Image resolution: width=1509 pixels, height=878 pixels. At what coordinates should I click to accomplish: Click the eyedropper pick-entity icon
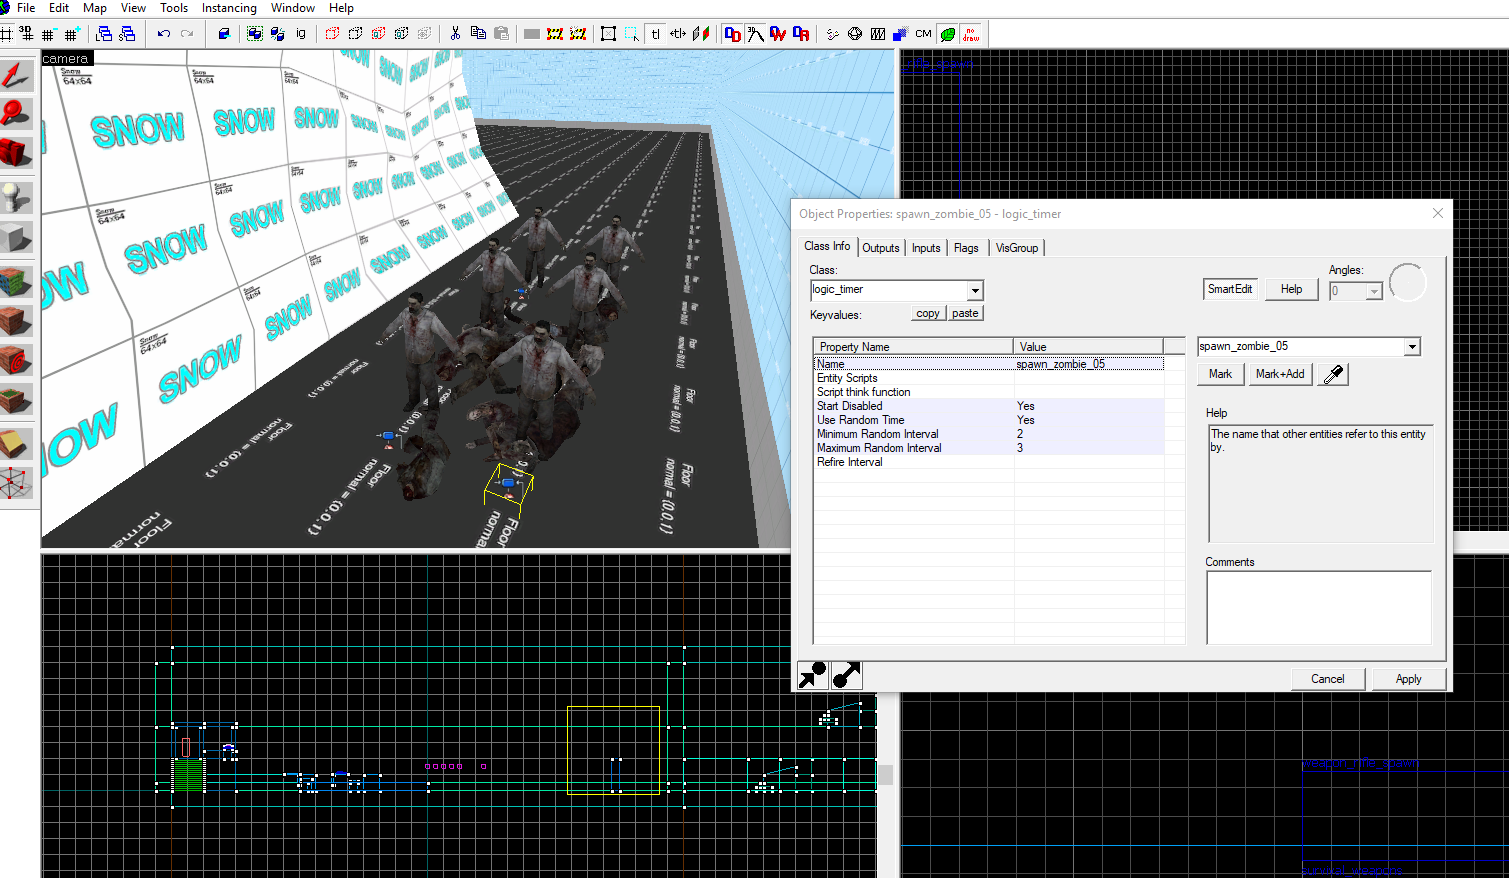point(1334,374)
